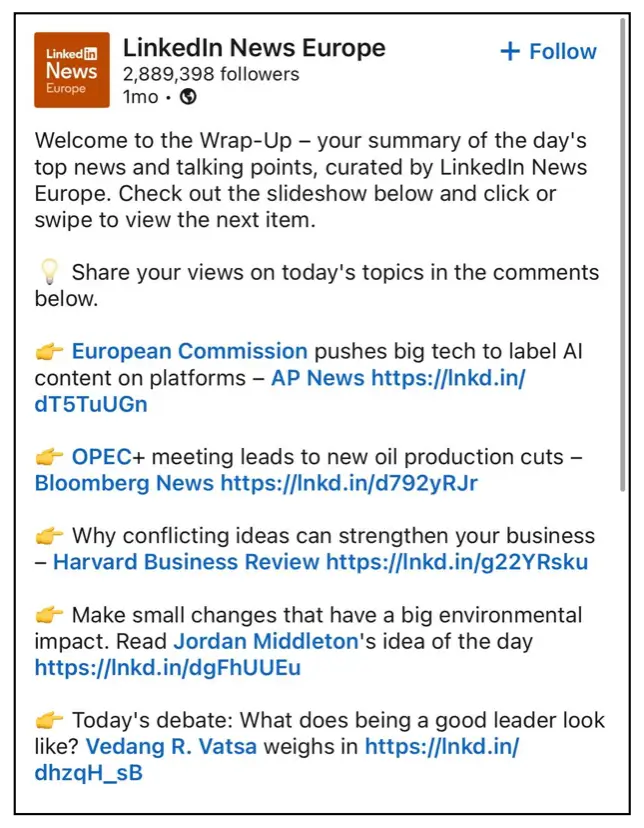
Task: Open the Harvard Business Review mention
Action: [186, 562]
